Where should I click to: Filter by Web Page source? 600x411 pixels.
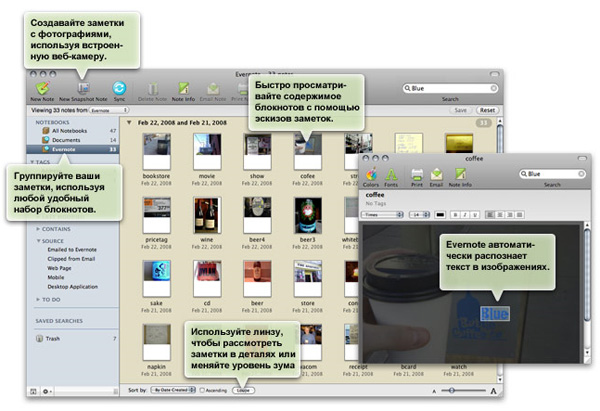click(59, 268)
